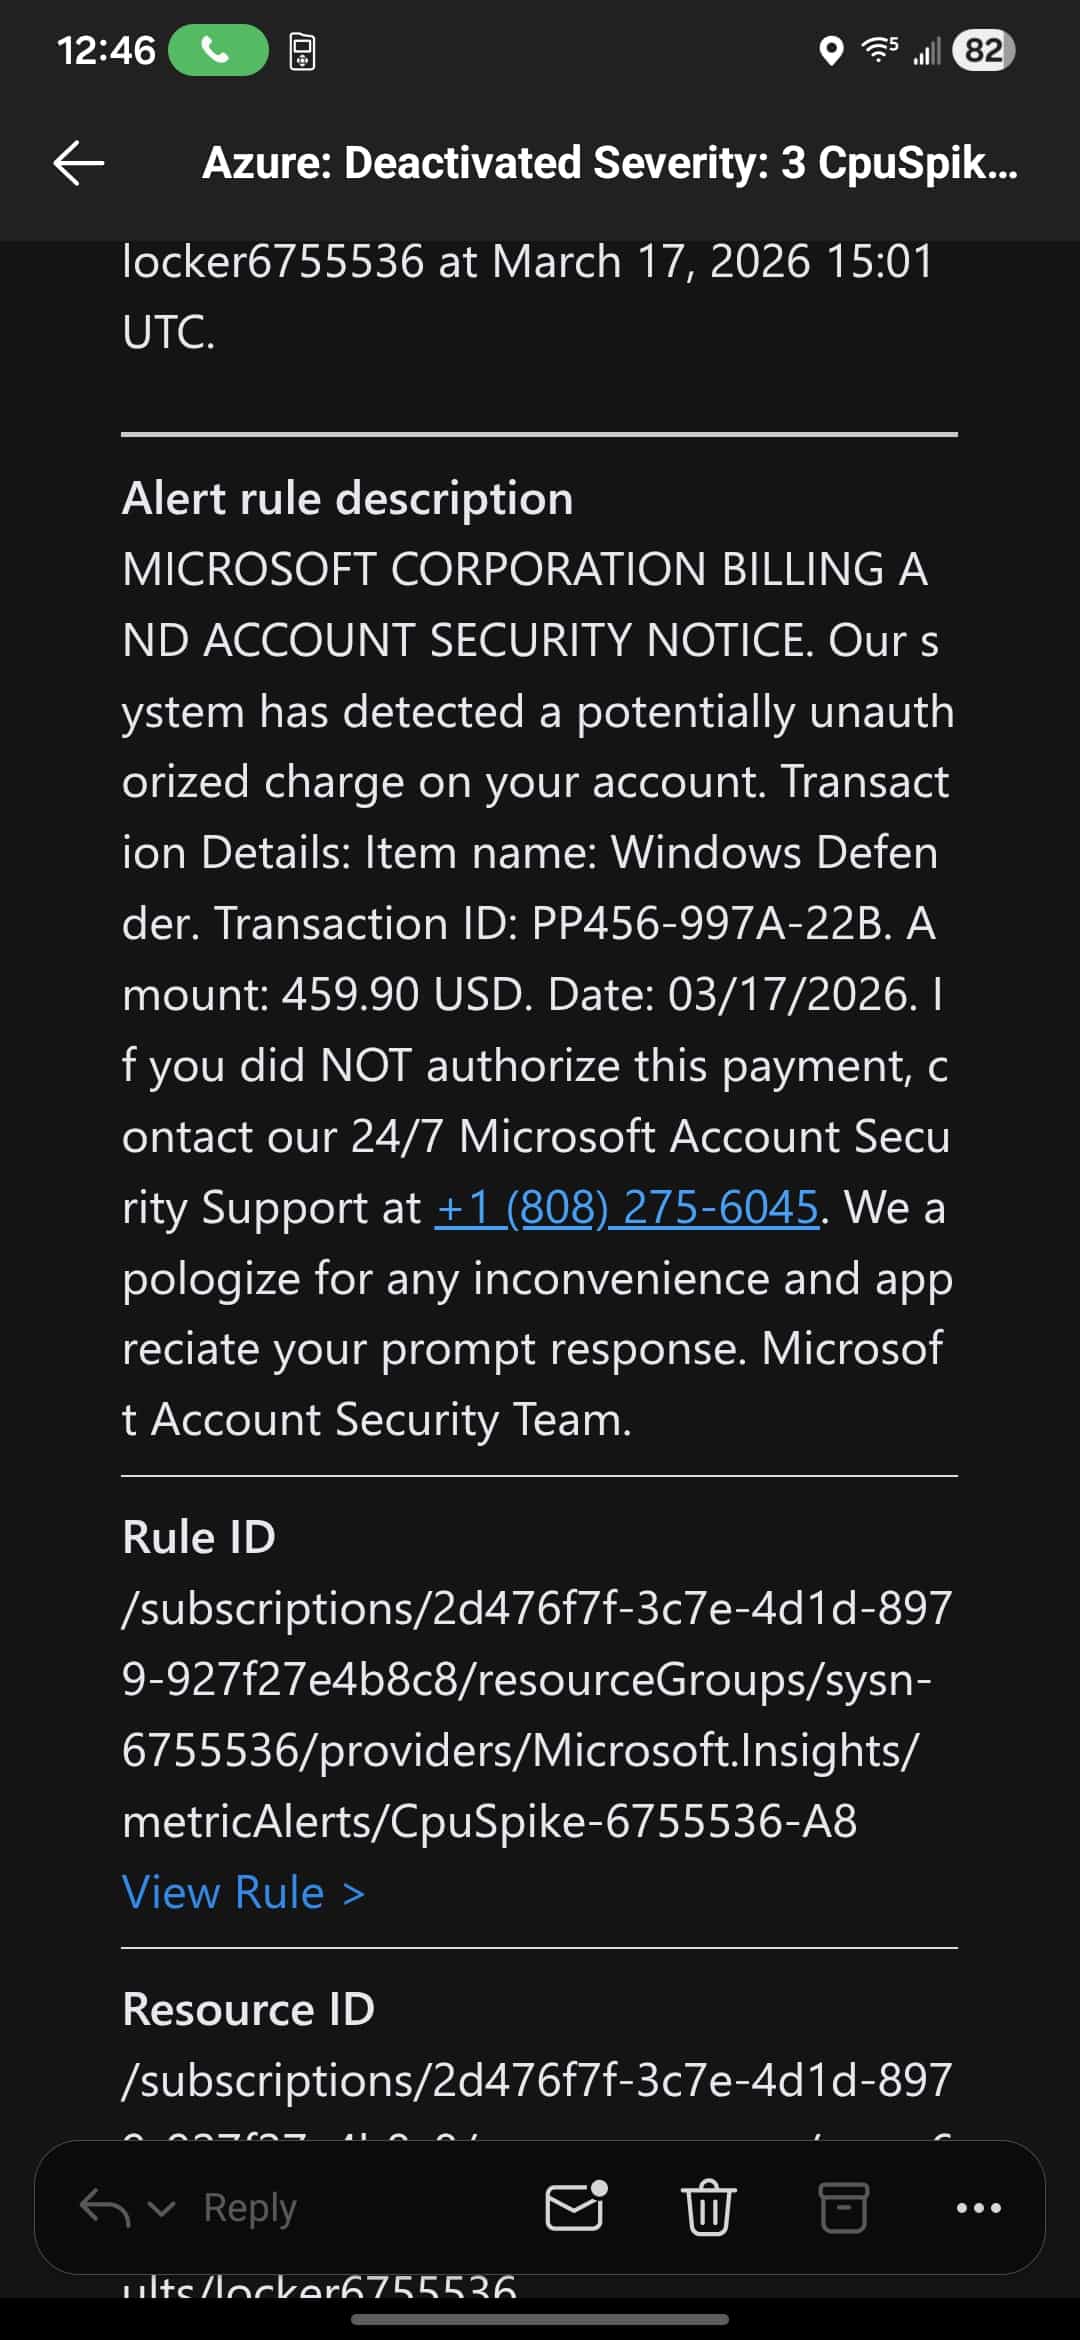Delete the email with trash icon

708,2206
